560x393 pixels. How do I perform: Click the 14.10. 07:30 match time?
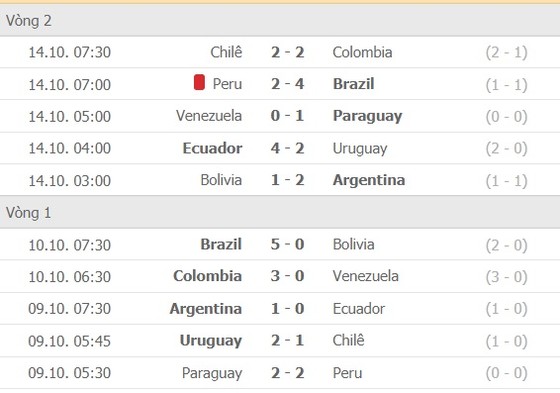[x=70, y=52]
